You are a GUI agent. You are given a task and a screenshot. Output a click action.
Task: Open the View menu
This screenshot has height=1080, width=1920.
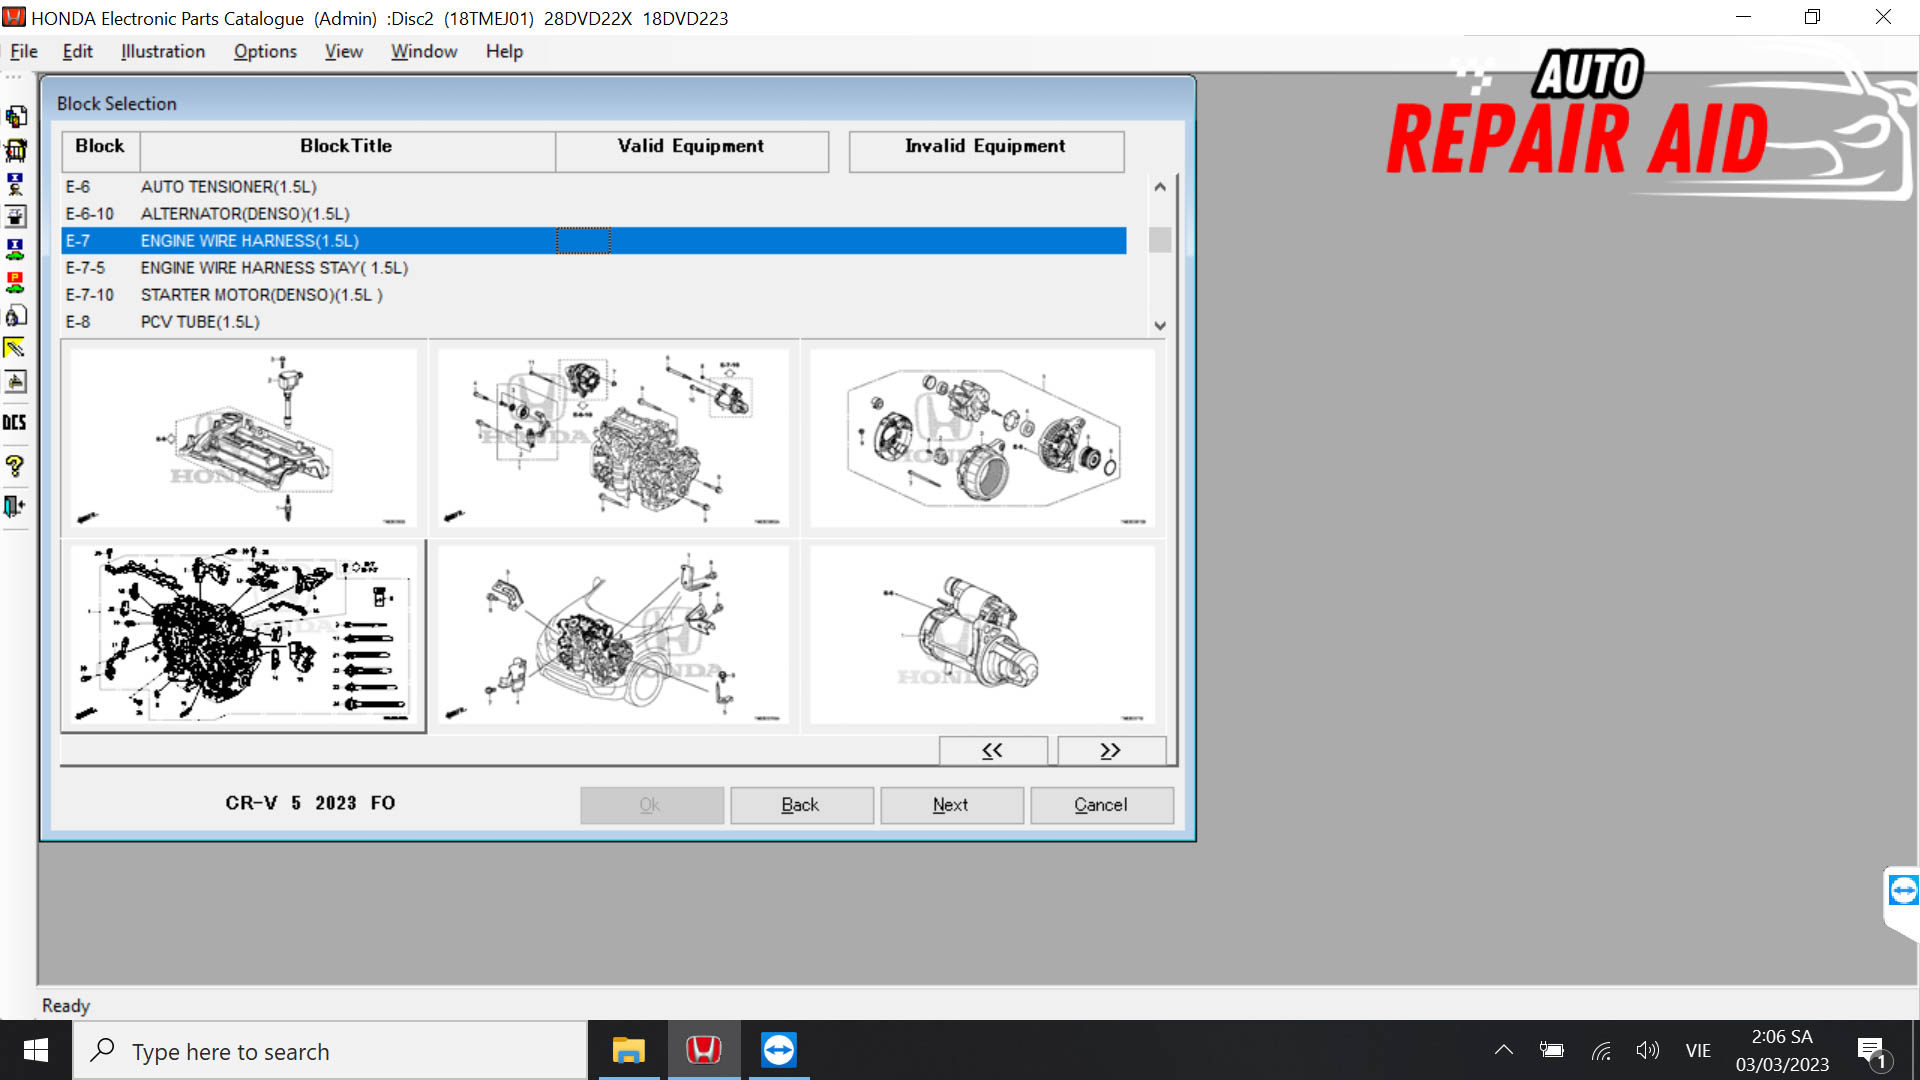point(343,52)
